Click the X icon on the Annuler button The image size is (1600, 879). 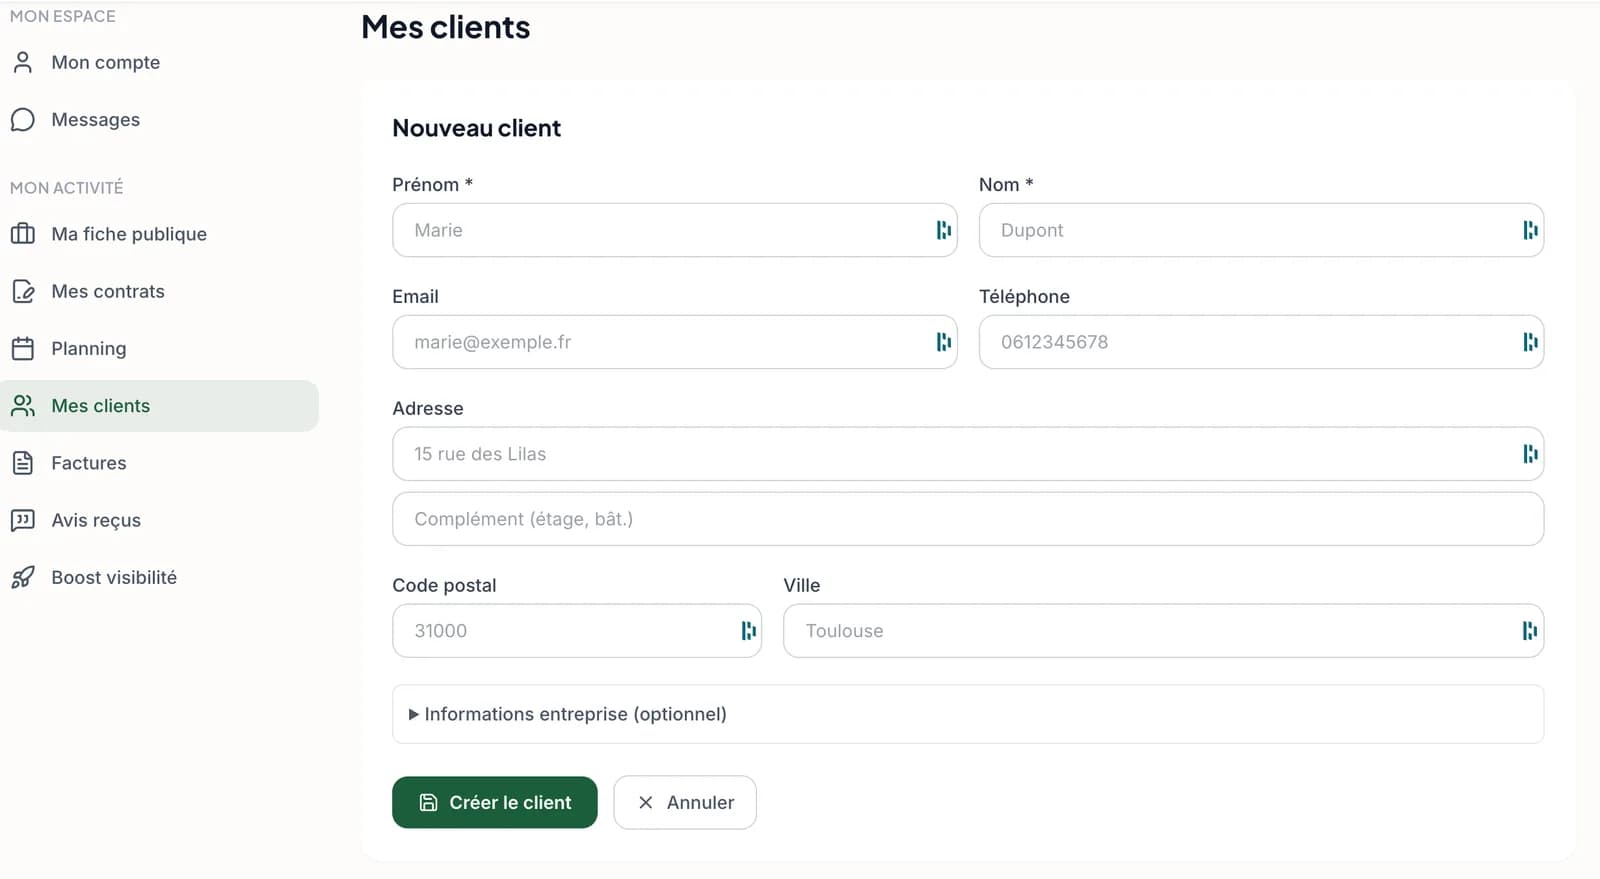pyautogui.click(x=645, y=802)
